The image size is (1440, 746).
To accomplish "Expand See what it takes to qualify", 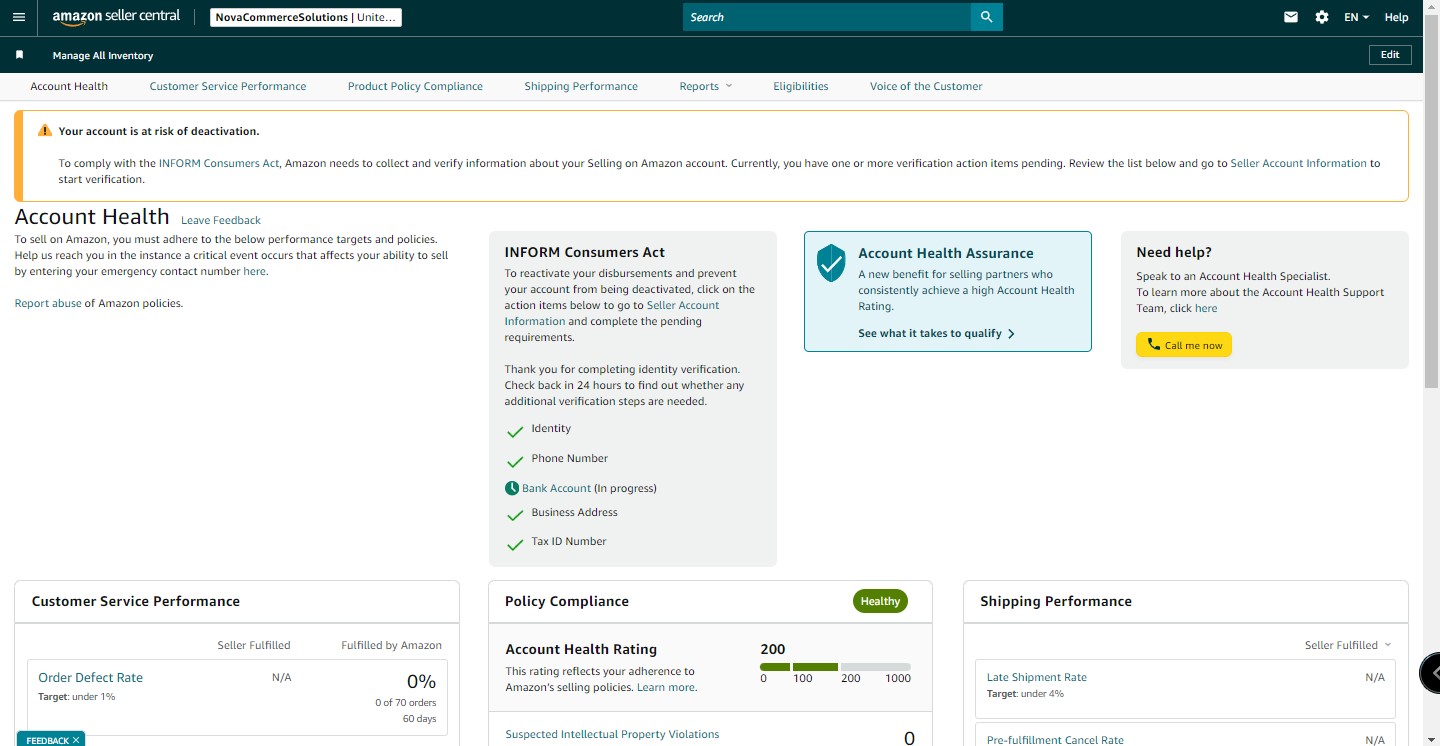I will point(936,333).
